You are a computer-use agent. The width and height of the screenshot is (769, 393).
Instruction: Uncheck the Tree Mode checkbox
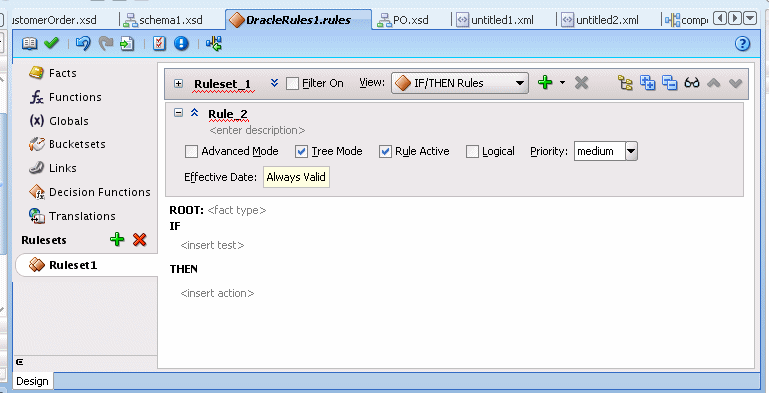point(301,151)
